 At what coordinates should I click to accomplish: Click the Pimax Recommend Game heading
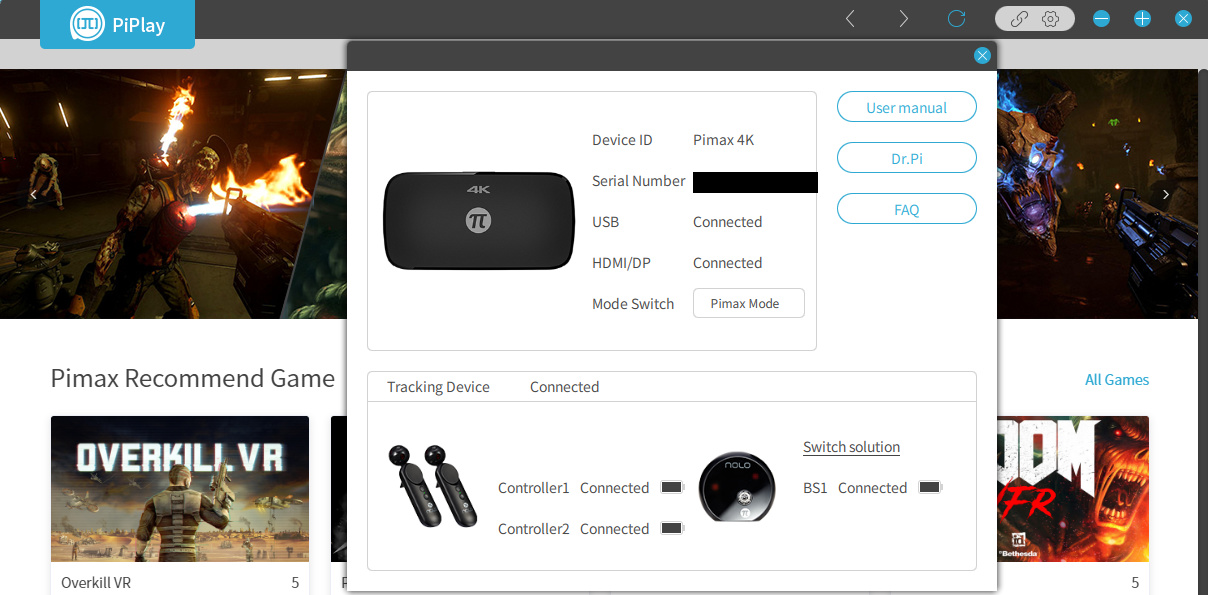pos(193,379)
